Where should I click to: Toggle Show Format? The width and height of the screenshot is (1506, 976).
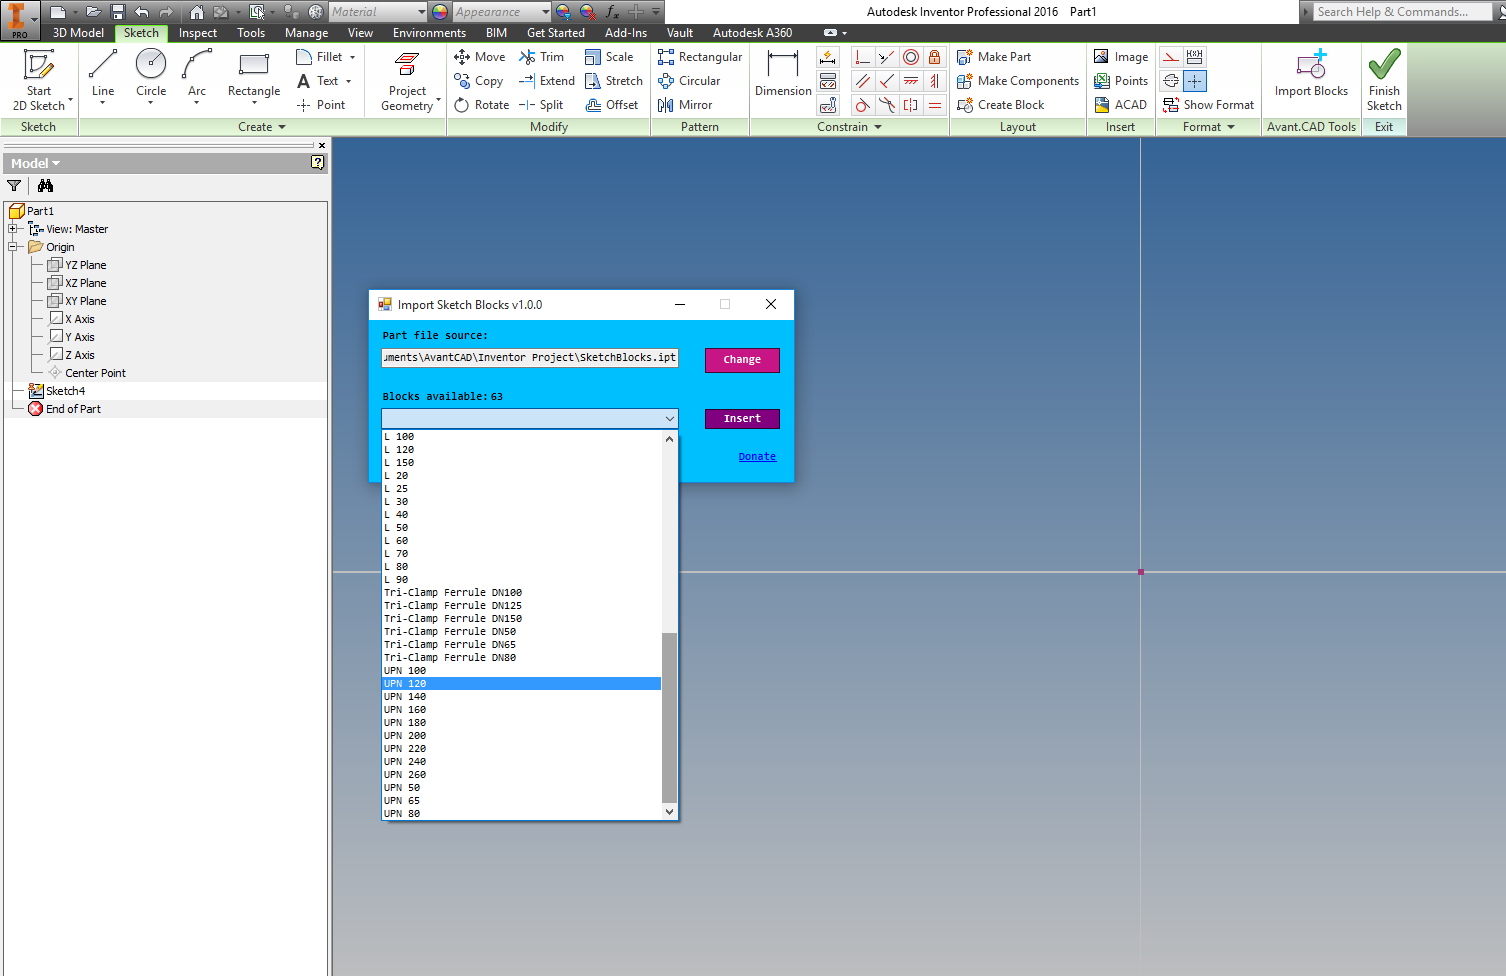pos(1208,105)
